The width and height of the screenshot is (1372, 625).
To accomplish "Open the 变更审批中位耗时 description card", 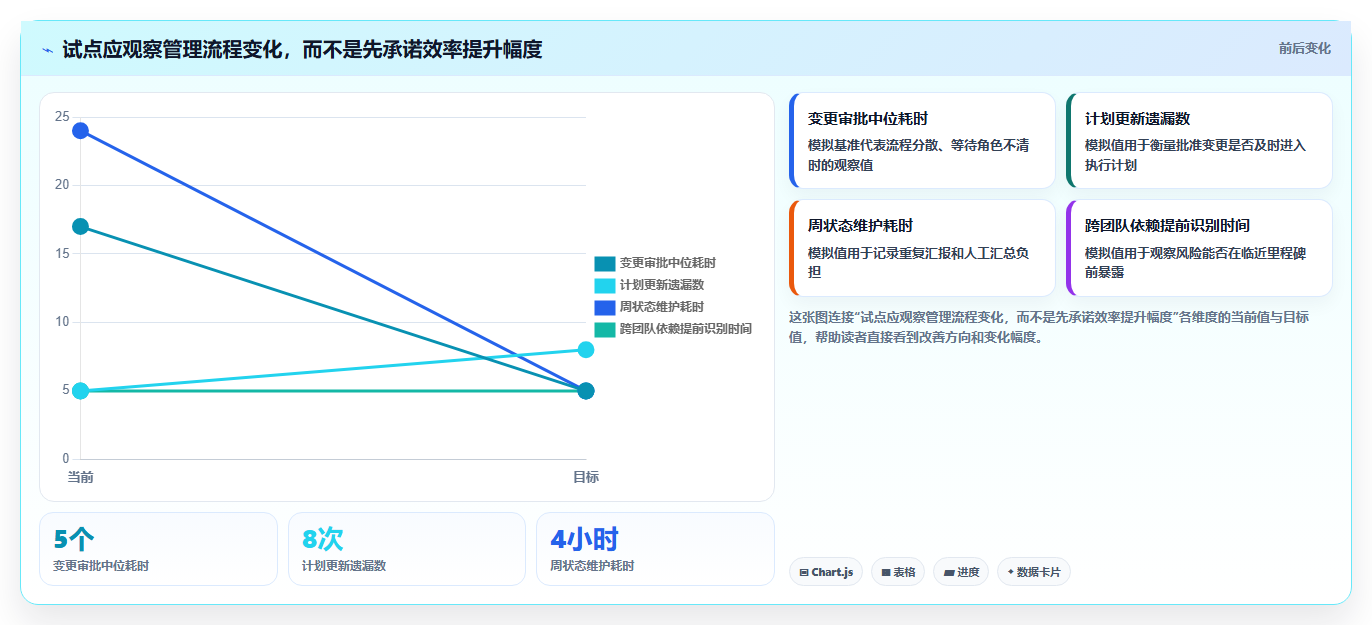I will click(922, 140).
